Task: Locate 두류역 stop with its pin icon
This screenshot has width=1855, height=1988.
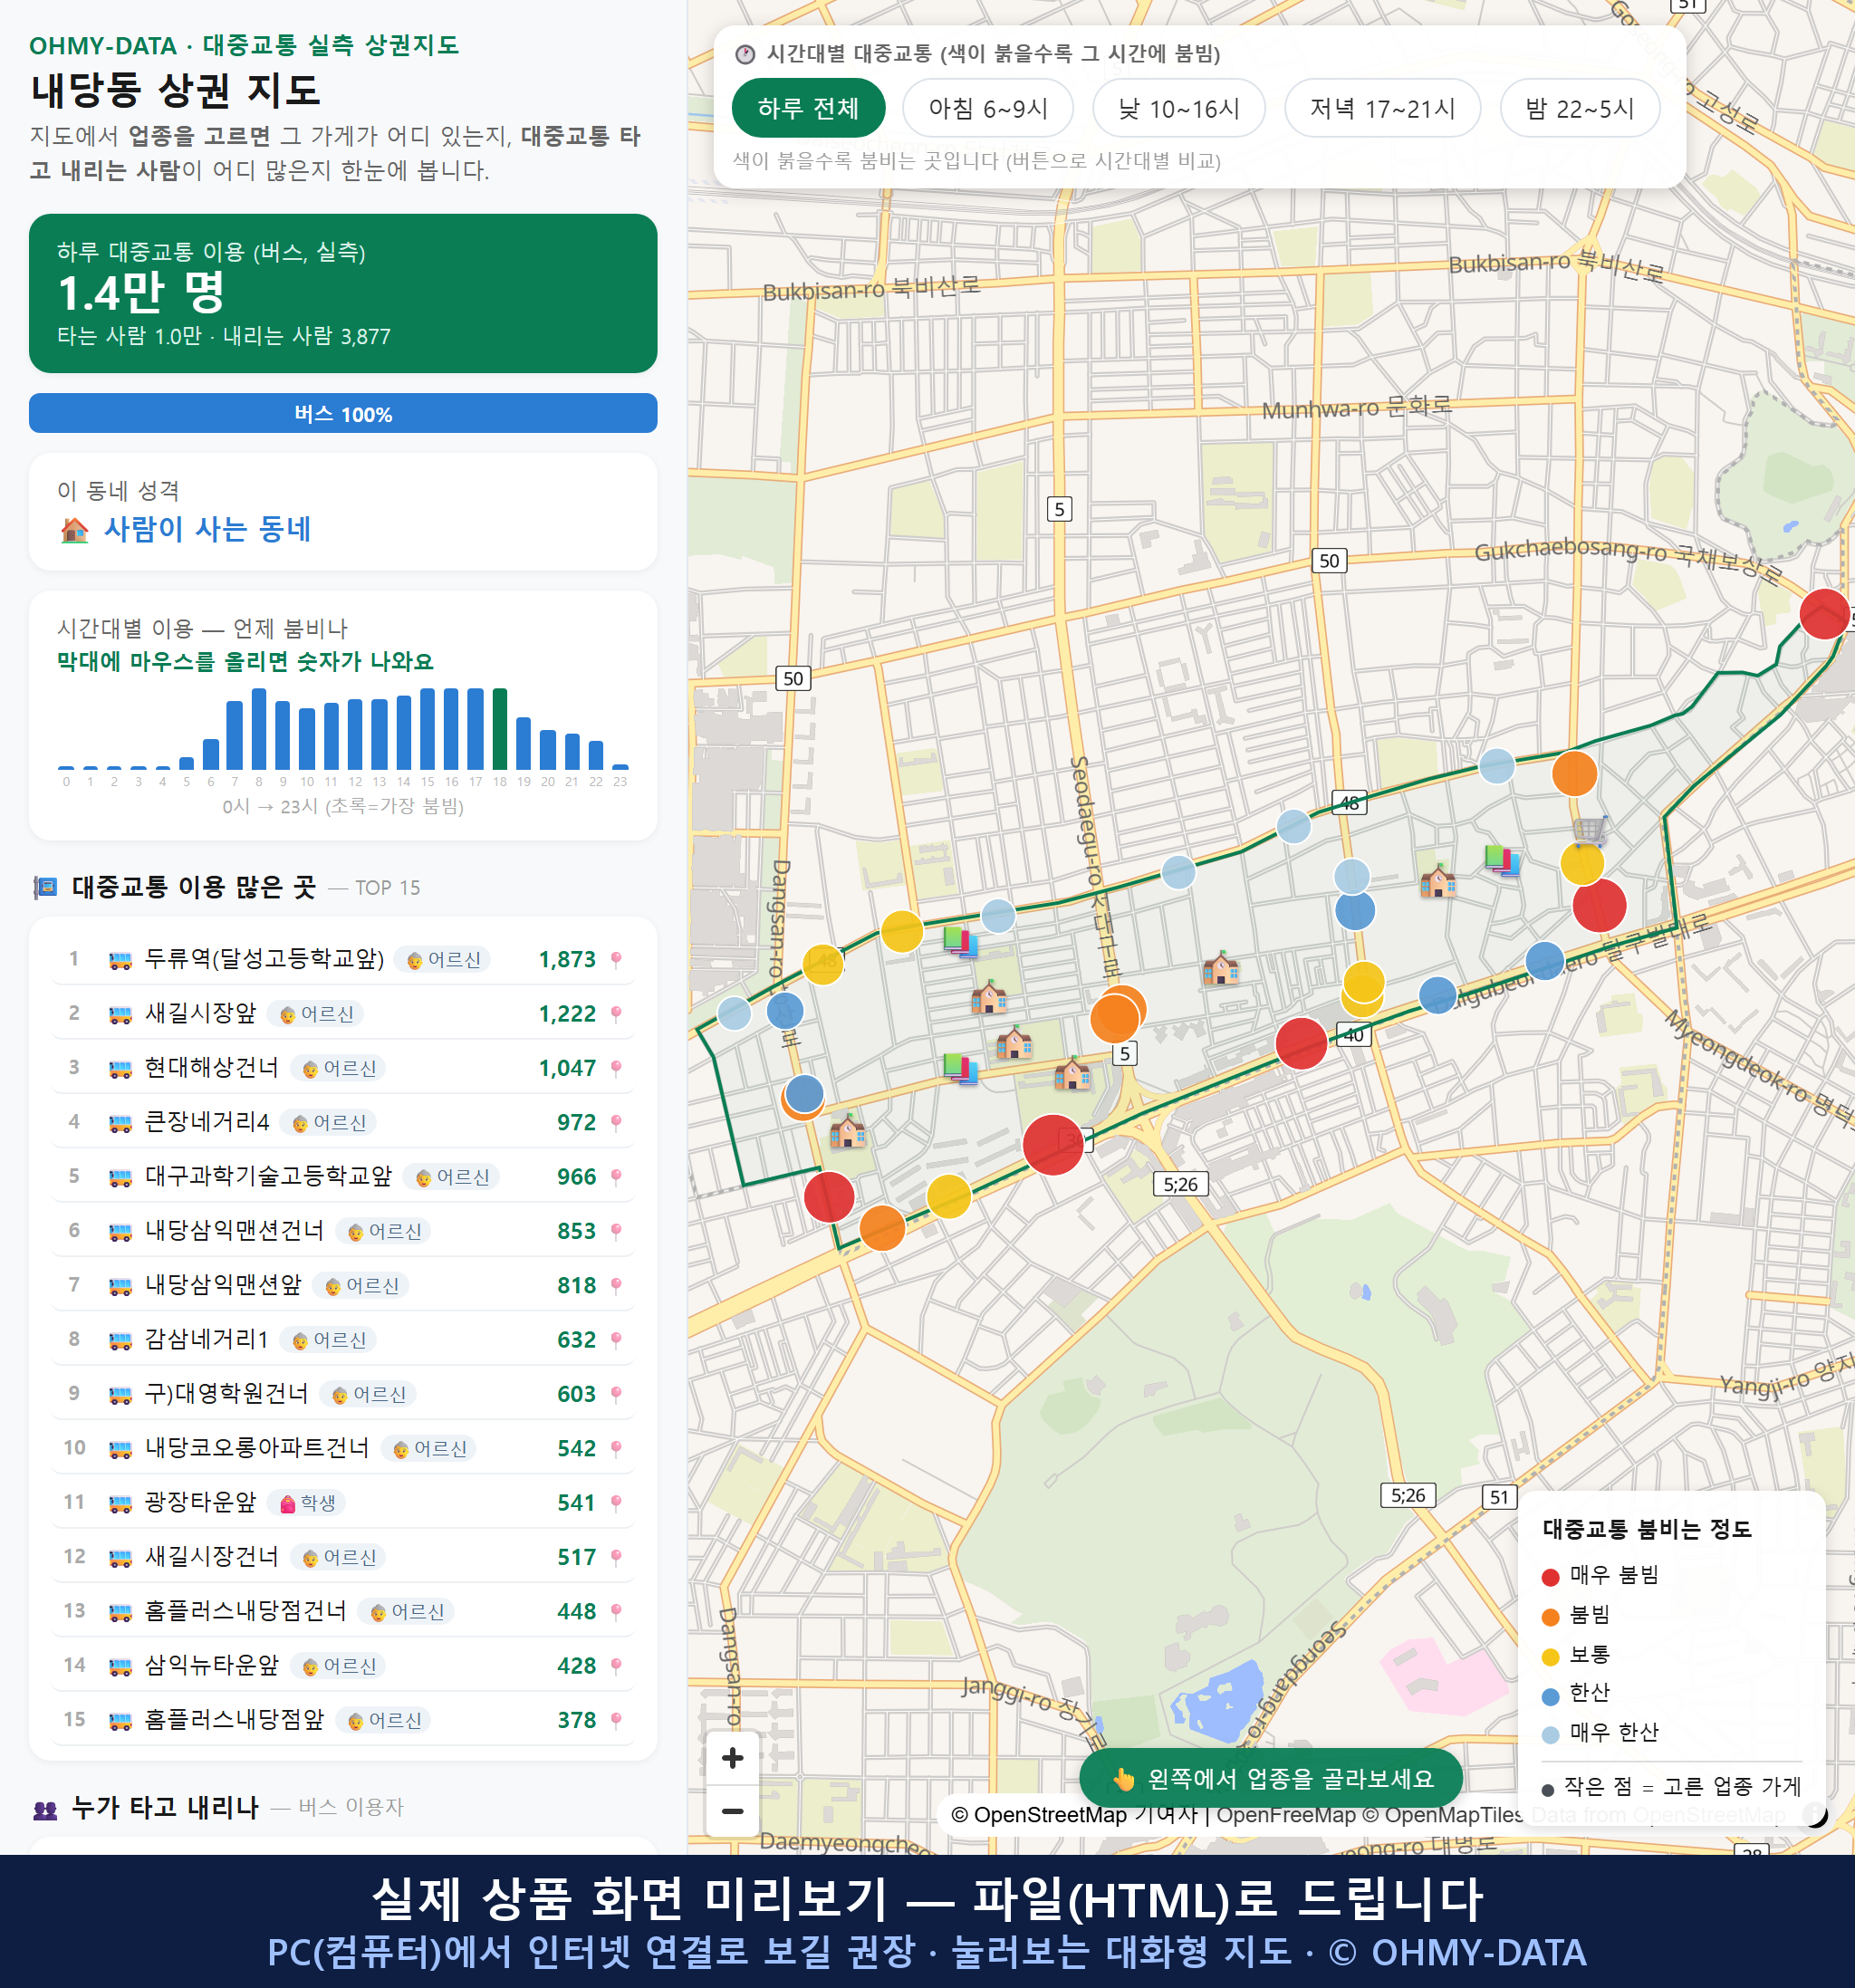Action: 616,959
